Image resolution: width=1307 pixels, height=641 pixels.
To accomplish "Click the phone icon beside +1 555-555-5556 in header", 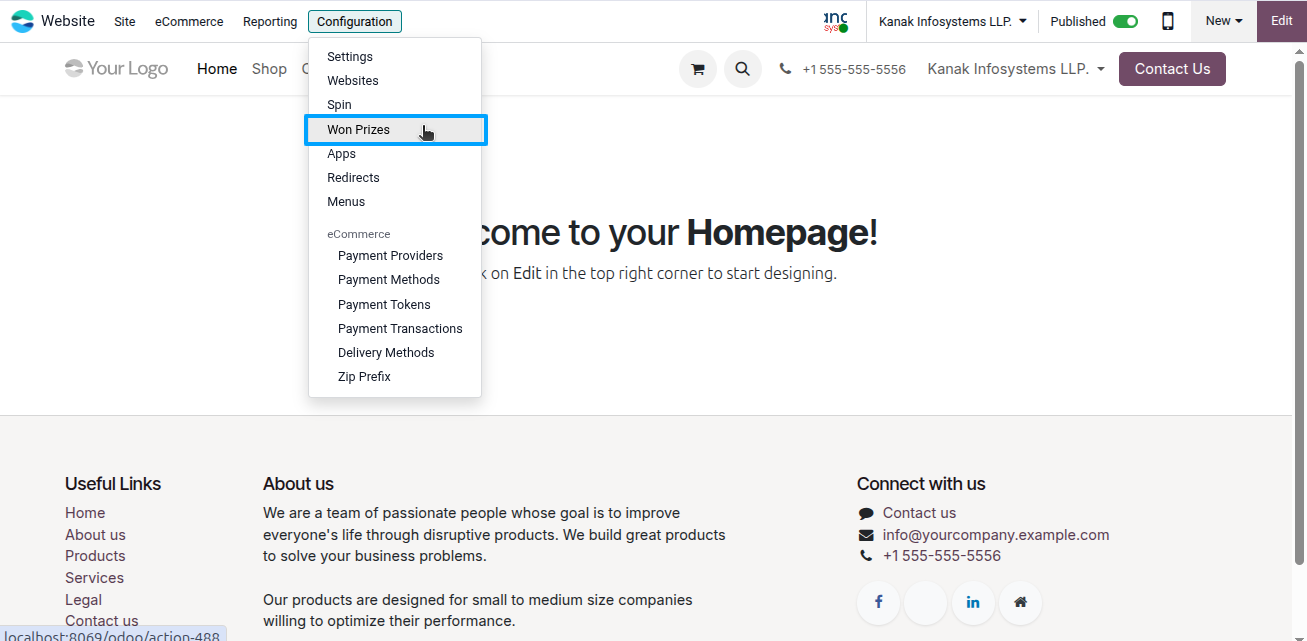I will (785, 70).
